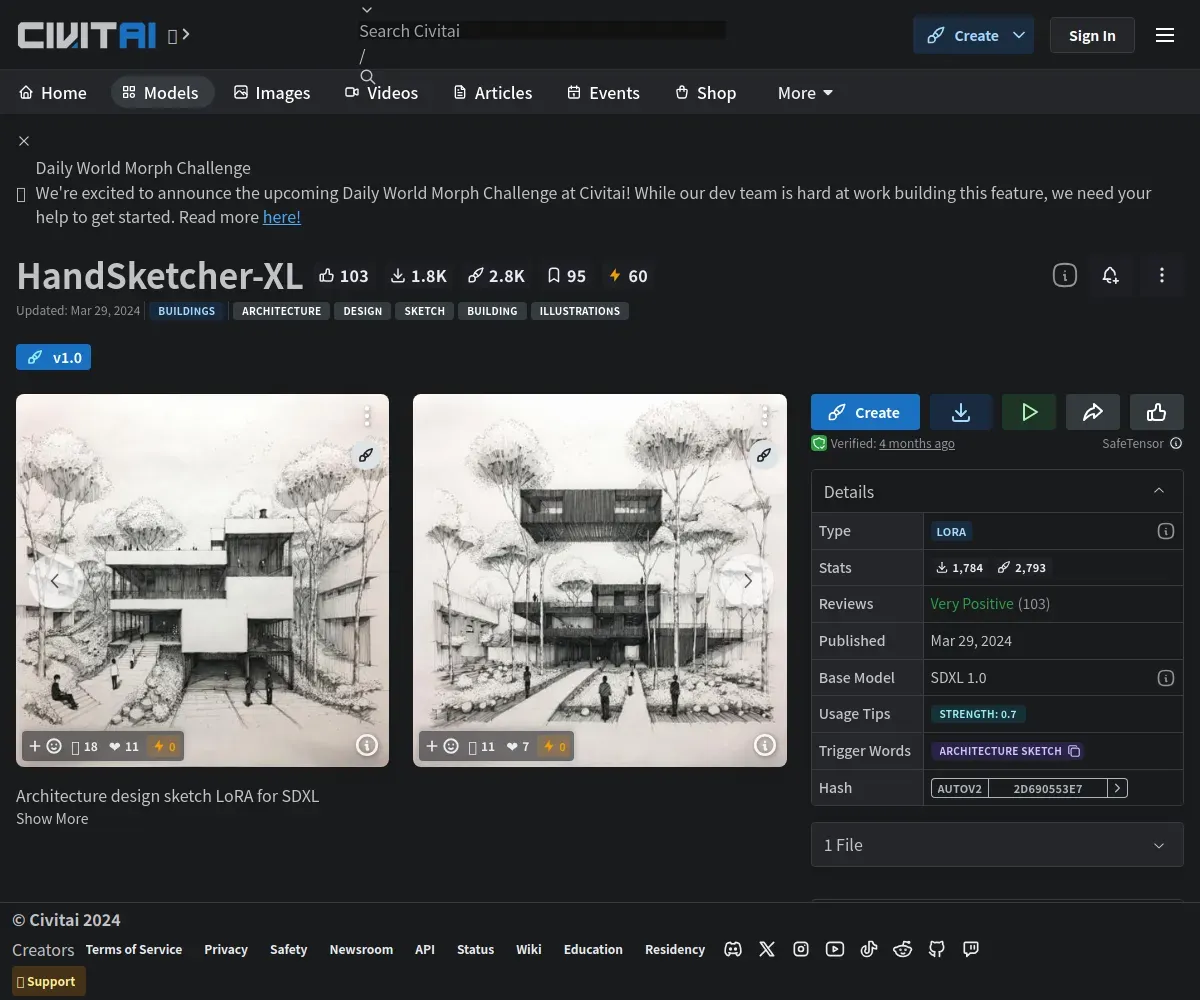Viewport: 1200px width, 1000px height.
Task: Click the 18 reaction on the first image
Action: (x=85, y=746)
